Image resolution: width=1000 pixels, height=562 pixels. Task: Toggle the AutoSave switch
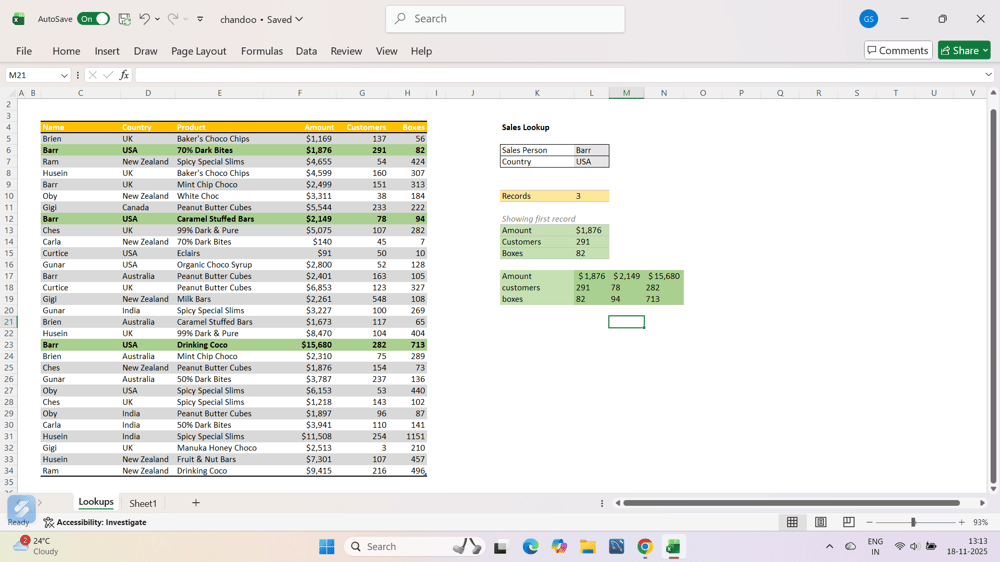tap(93, 19)
